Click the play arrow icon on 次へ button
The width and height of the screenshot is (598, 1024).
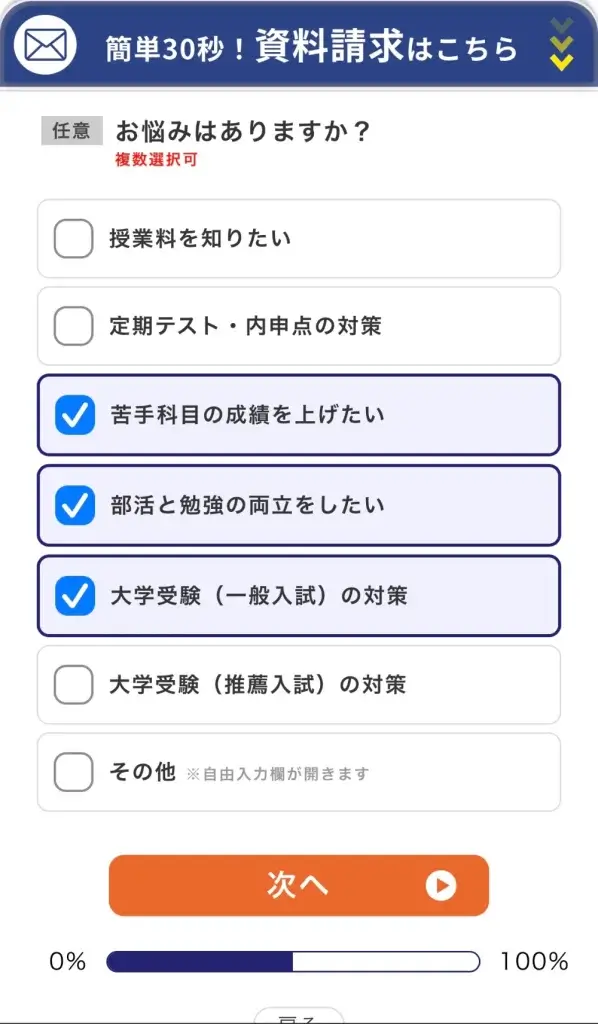[x=441, y=886]
